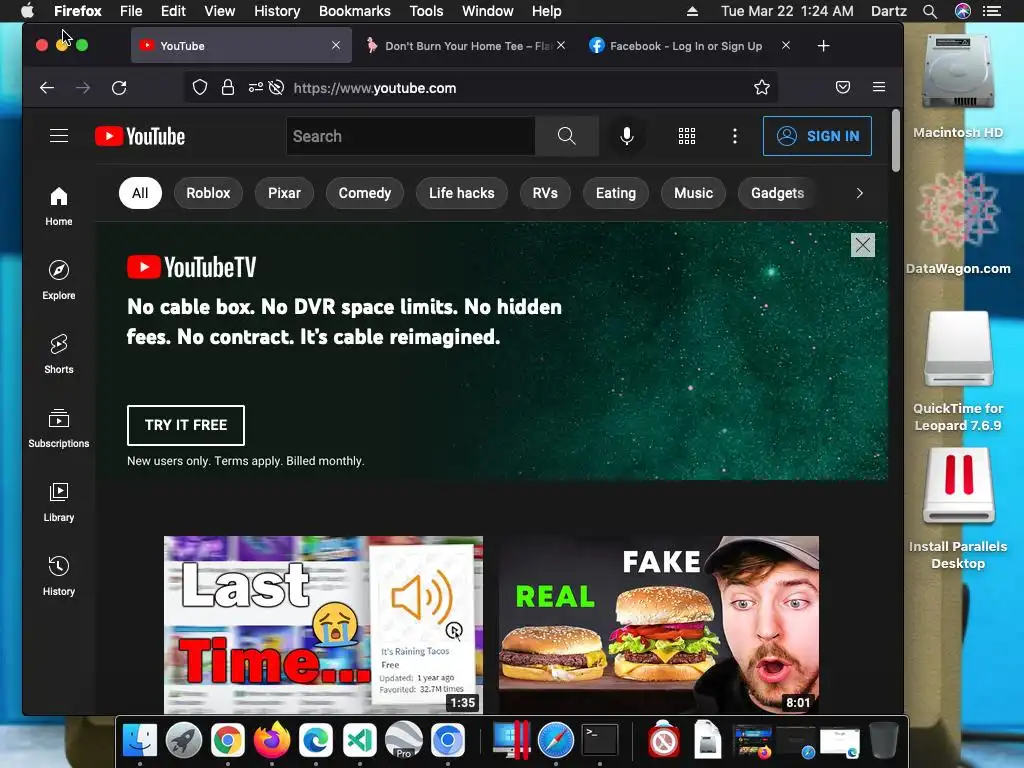Select the Gadgets category chip
Image resolution: width=1024 pixels, height=768 pixels.
click(x=777, y=193)
